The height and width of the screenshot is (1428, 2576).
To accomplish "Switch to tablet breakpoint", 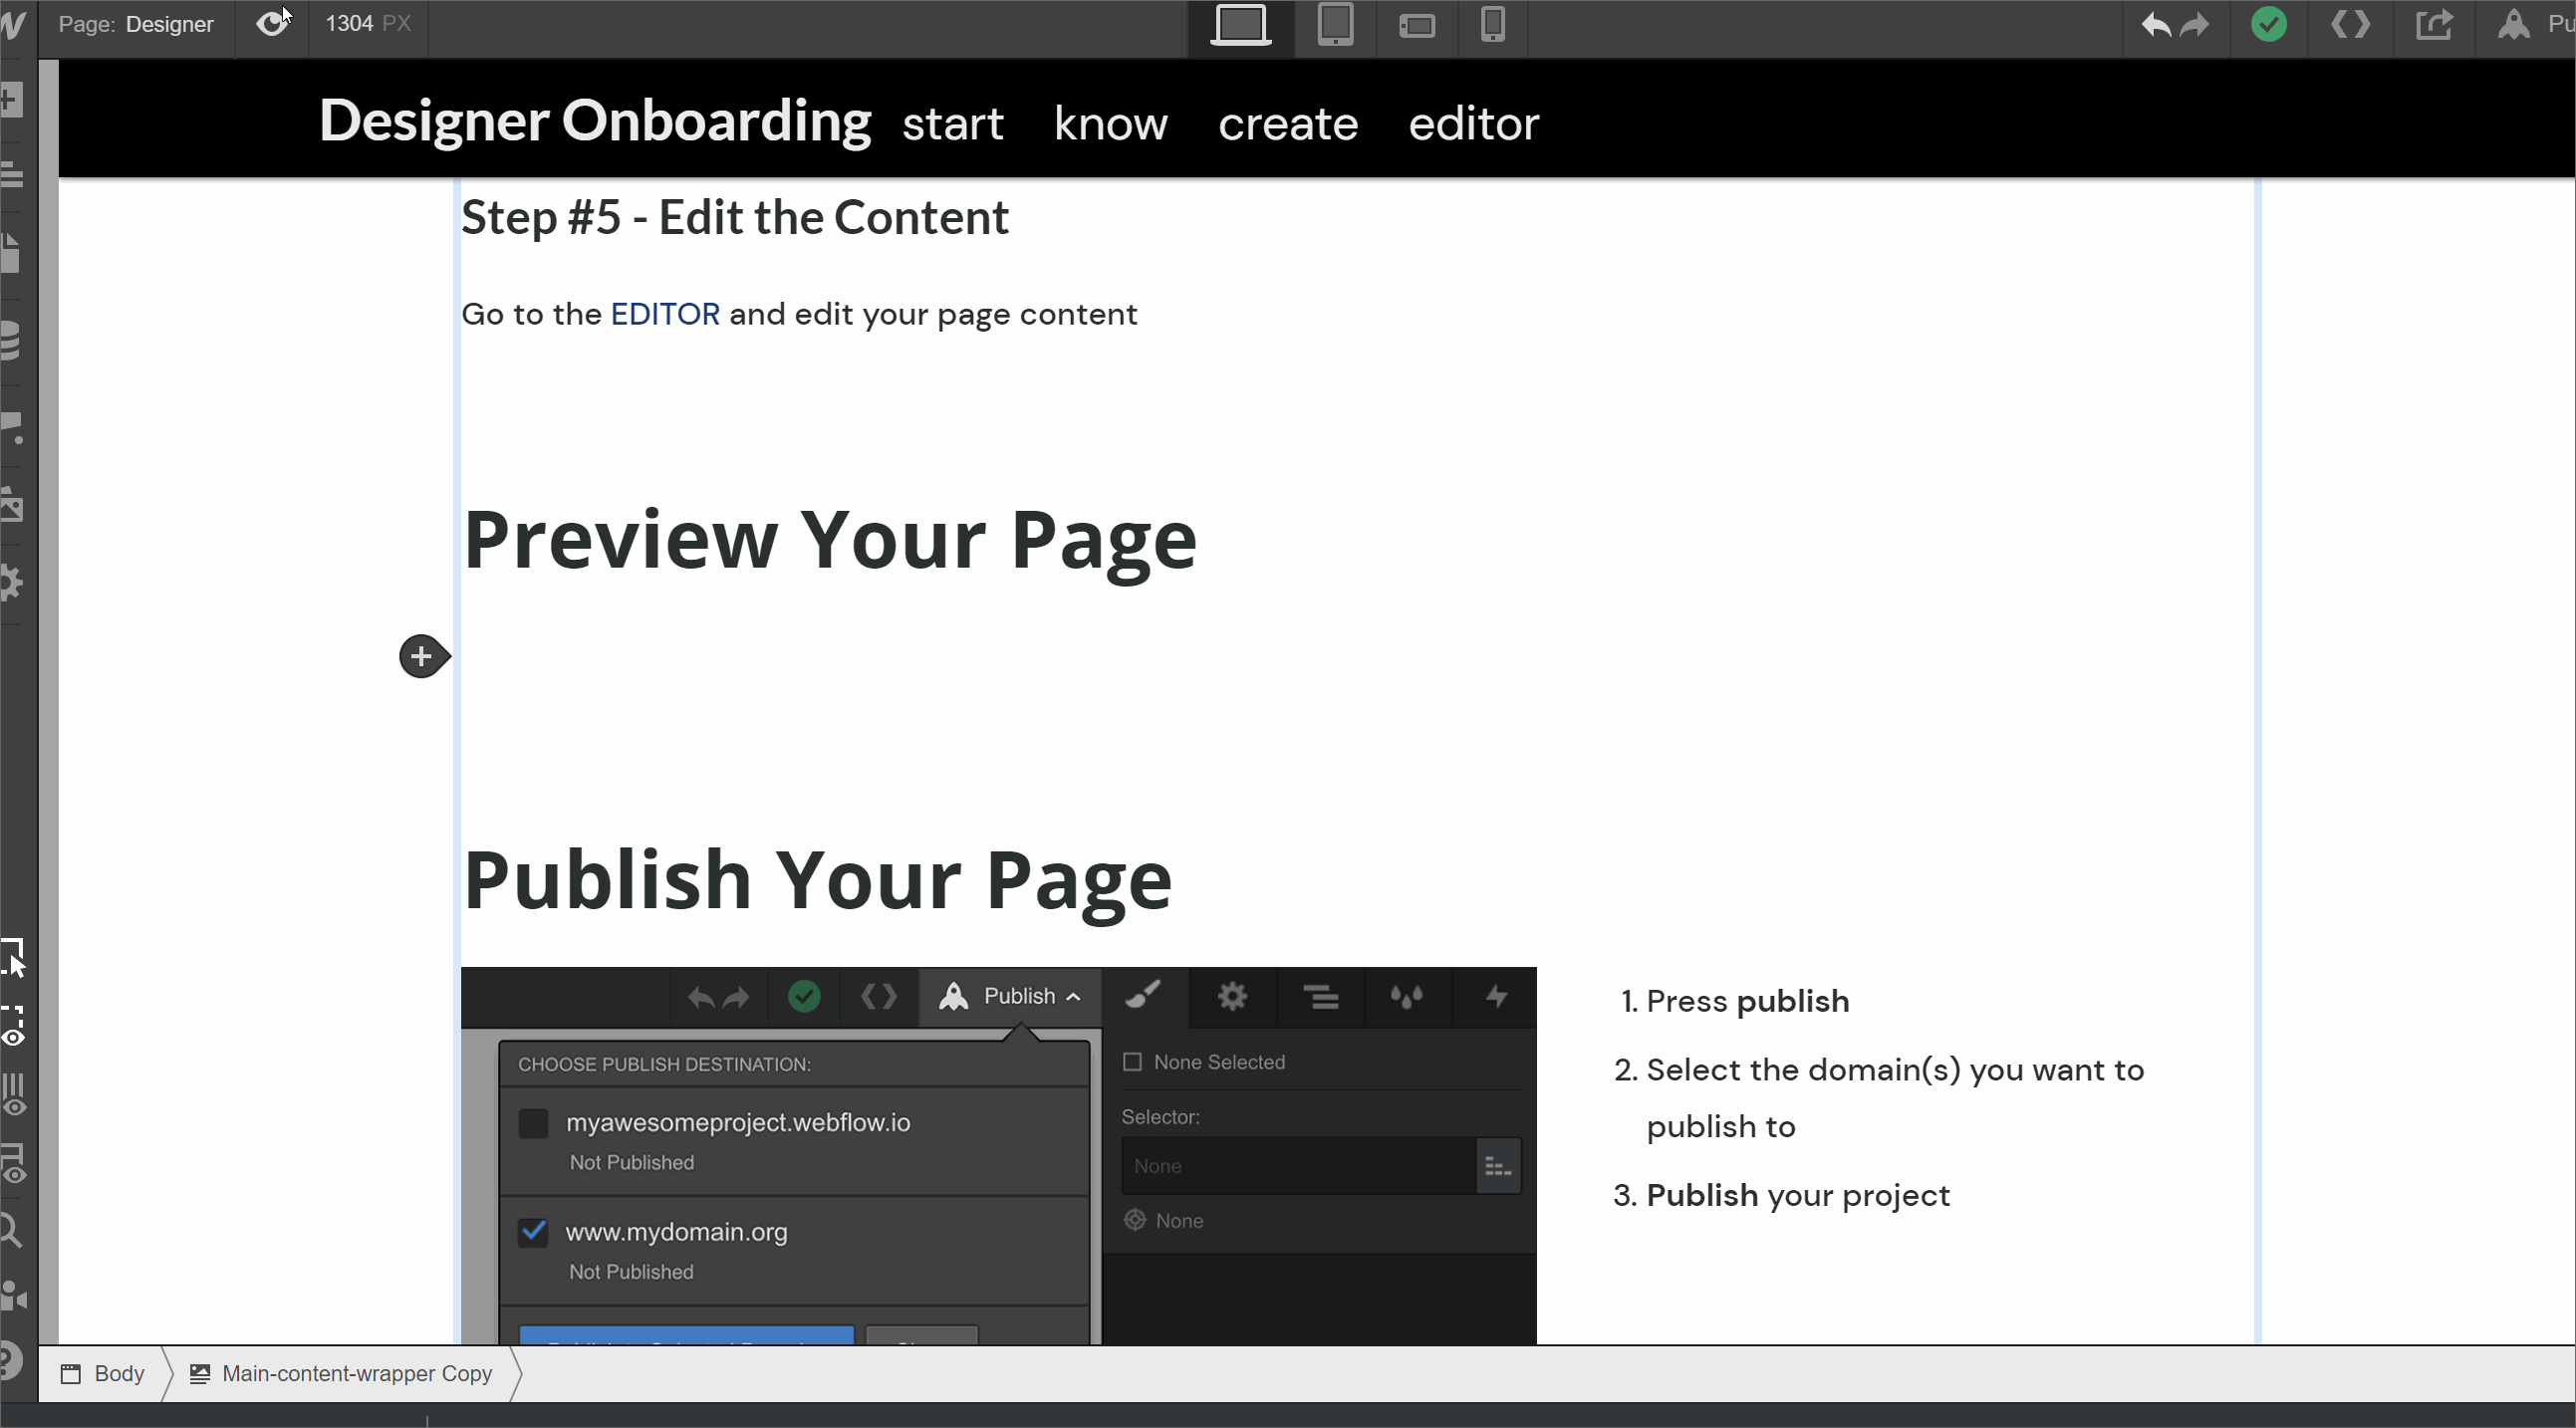I will pyautogui.click(x=1335, y=25).
